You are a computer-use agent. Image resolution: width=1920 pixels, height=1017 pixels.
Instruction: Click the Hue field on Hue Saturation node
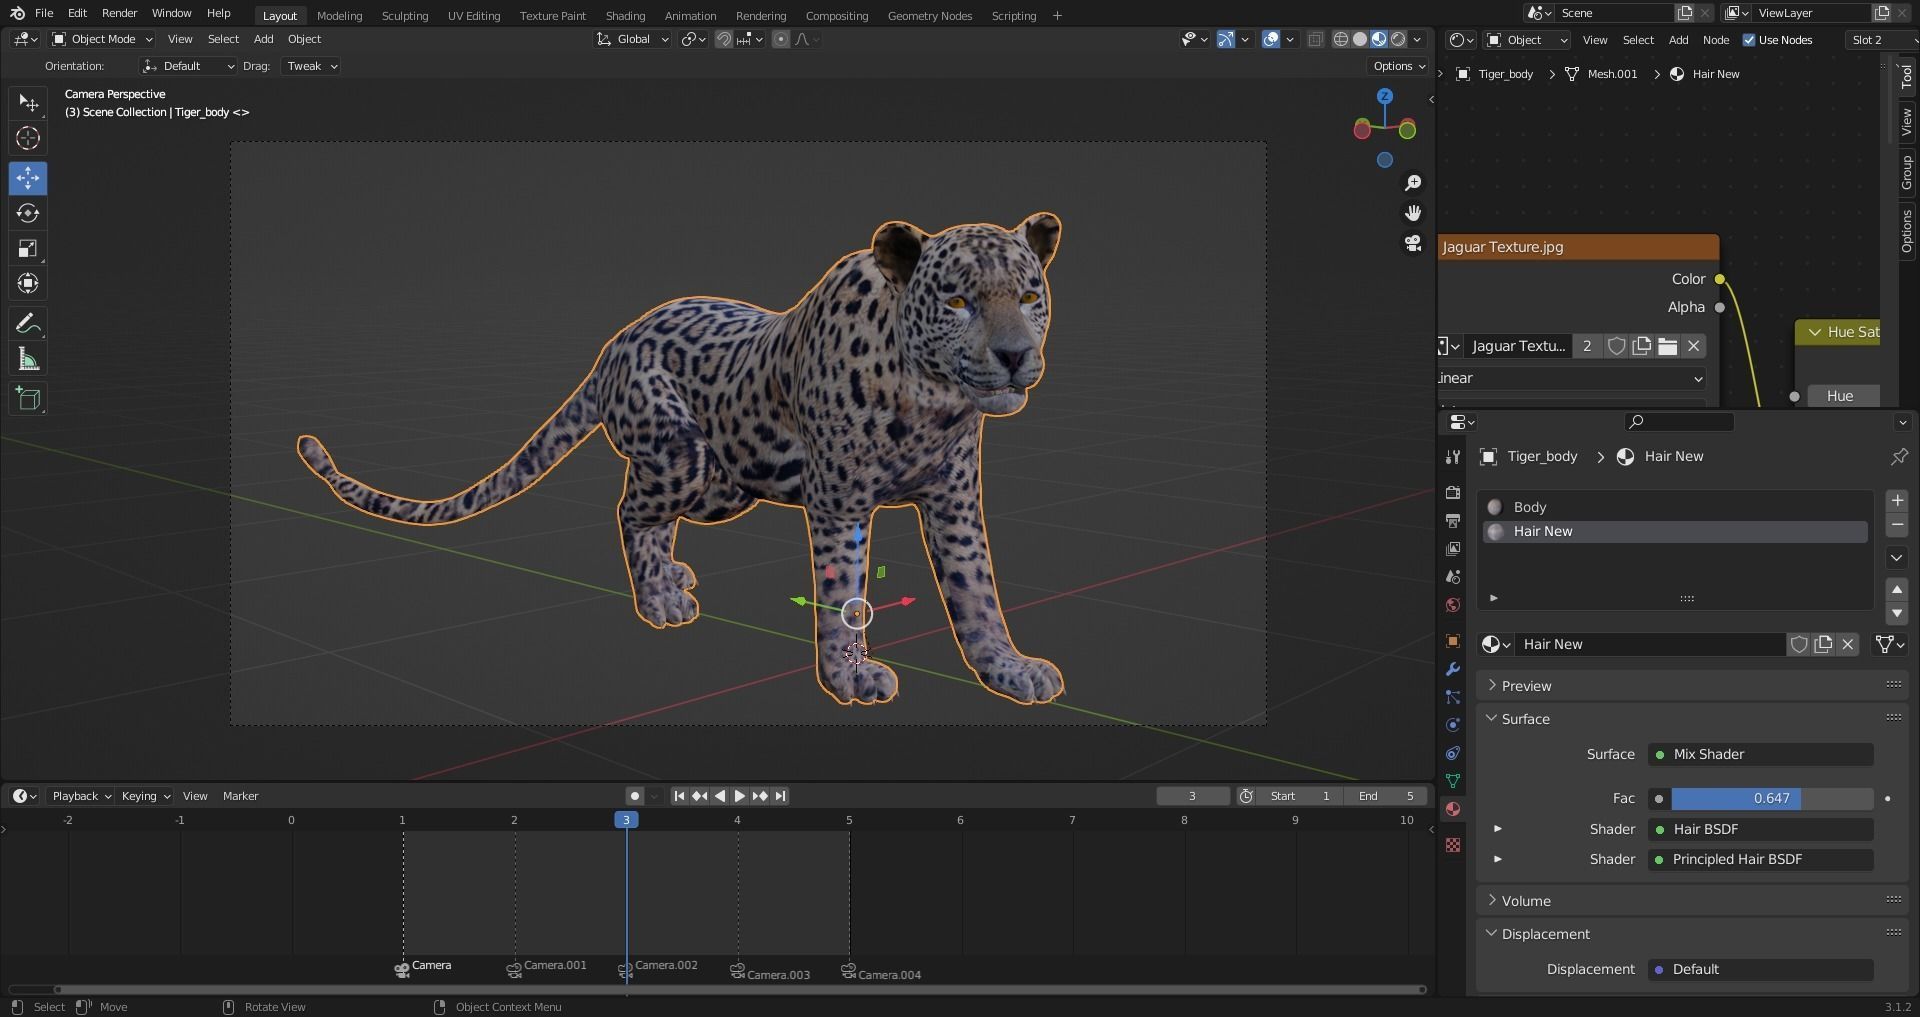1842,396
